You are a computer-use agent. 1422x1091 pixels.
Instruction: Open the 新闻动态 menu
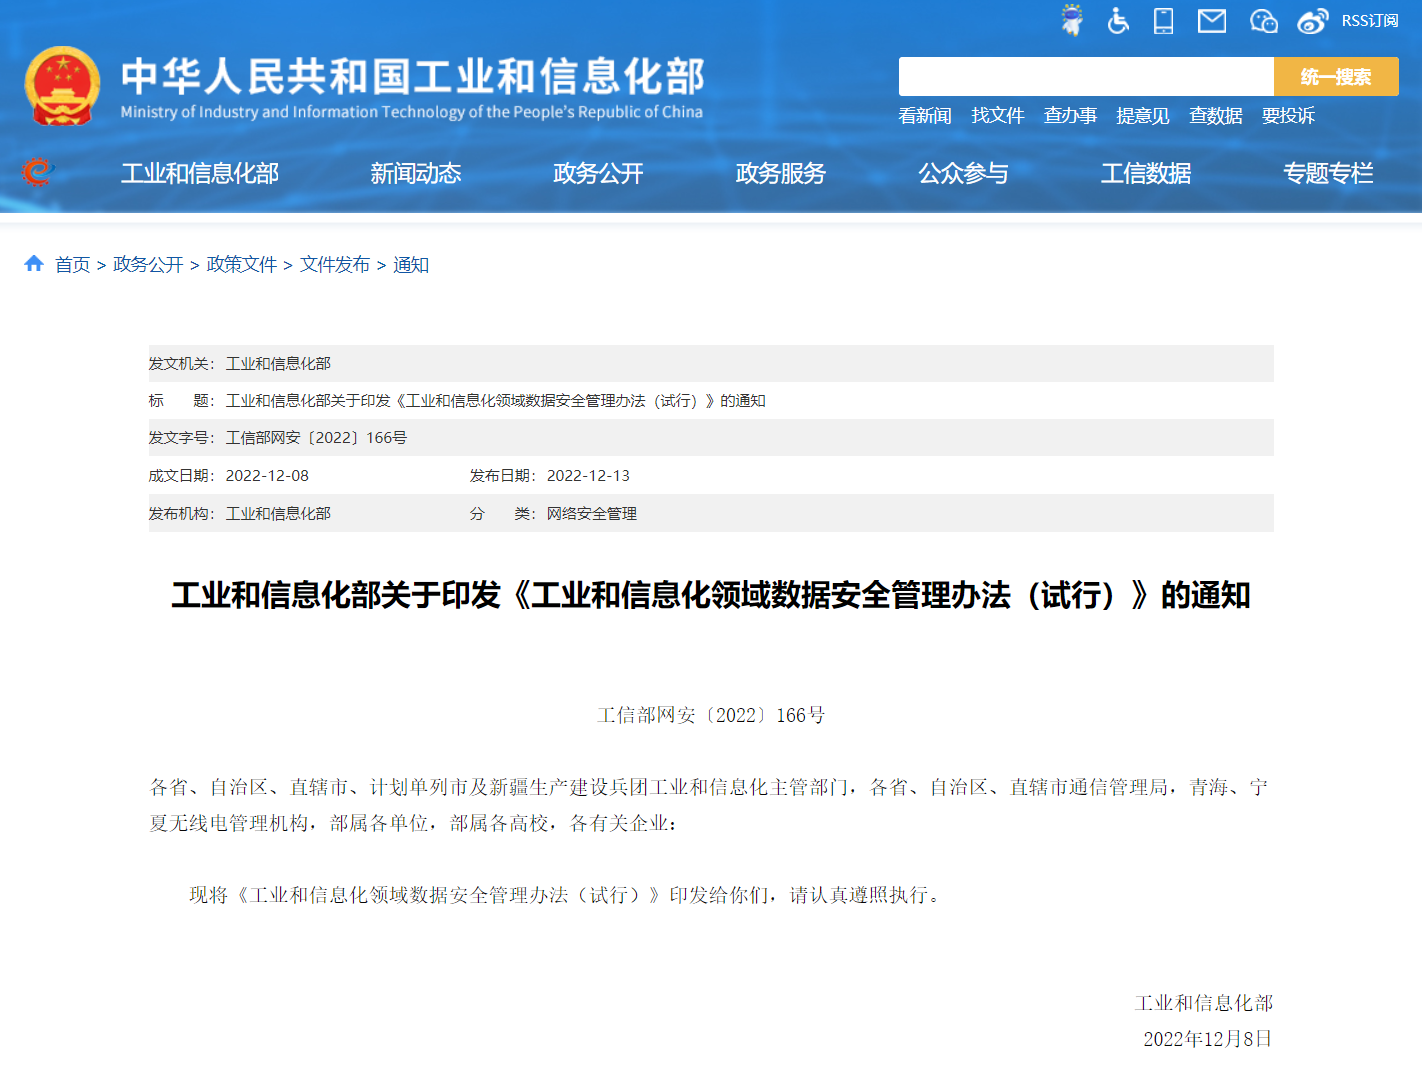pyautogui.click(x=415, y=174)
